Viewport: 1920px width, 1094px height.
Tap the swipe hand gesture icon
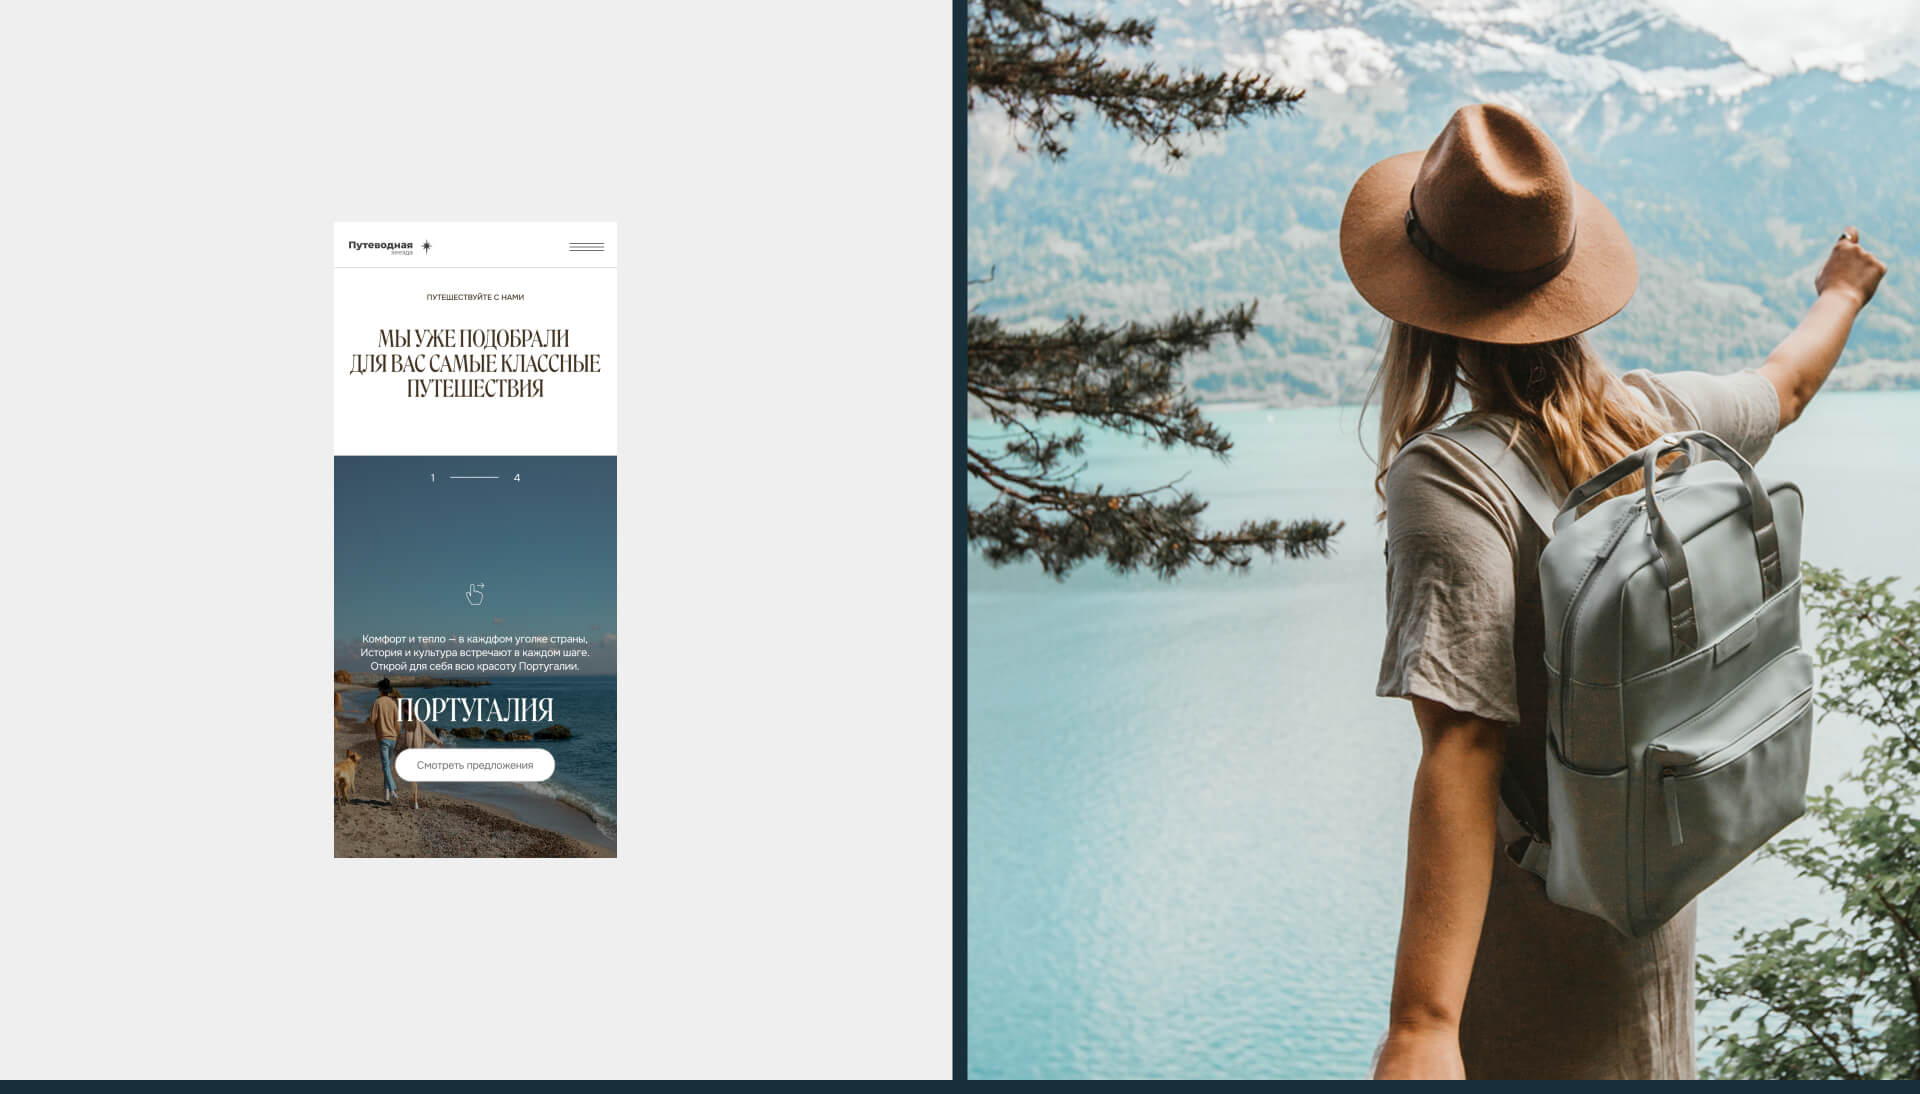tap(475, 594)
